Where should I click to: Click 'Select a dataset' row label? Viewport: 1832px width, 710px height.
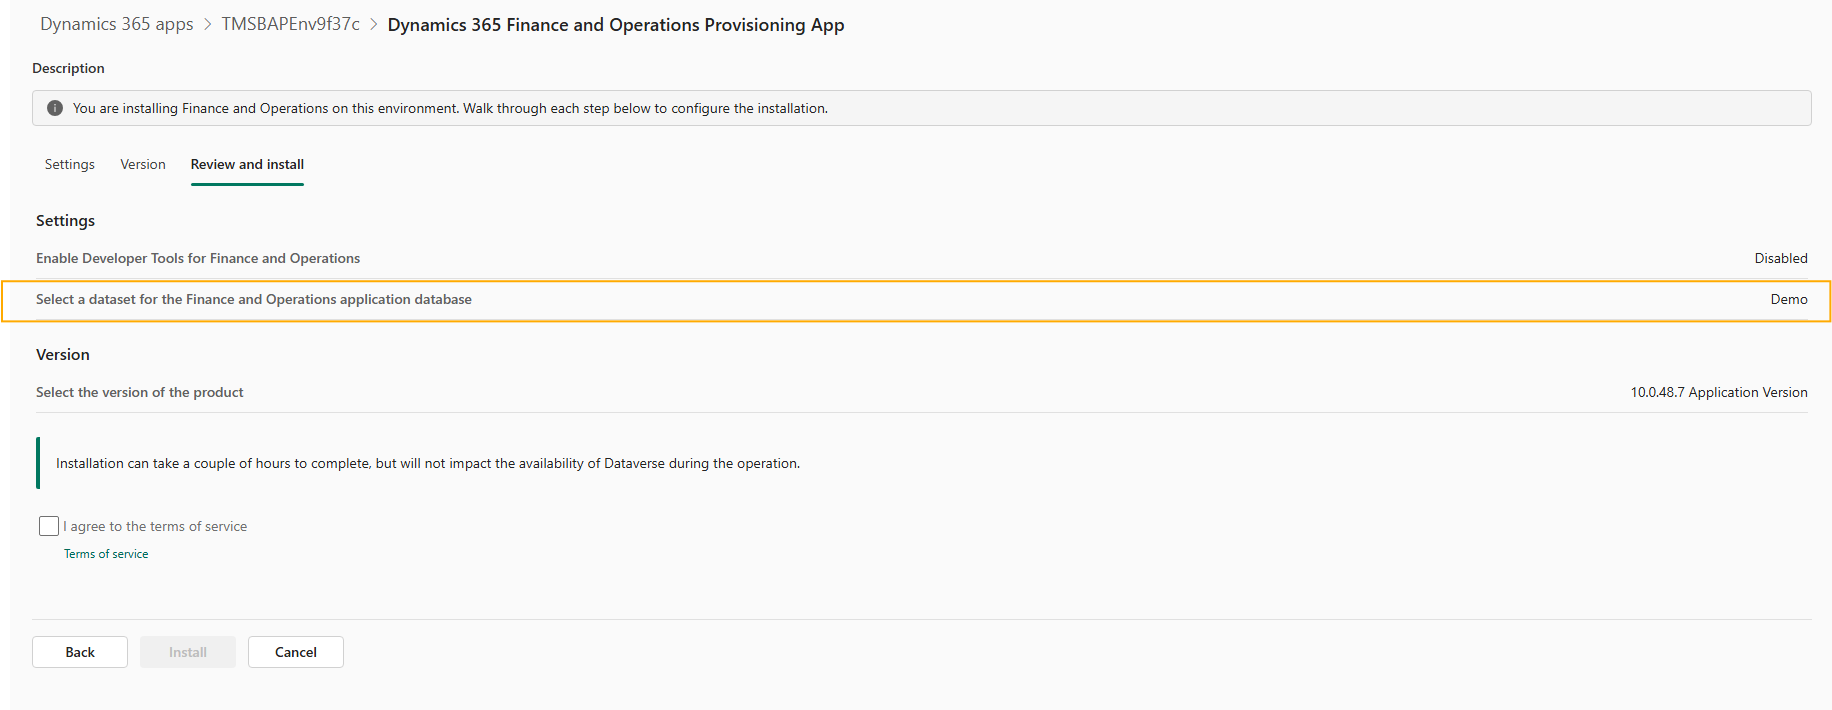click(x=254, y=299)
